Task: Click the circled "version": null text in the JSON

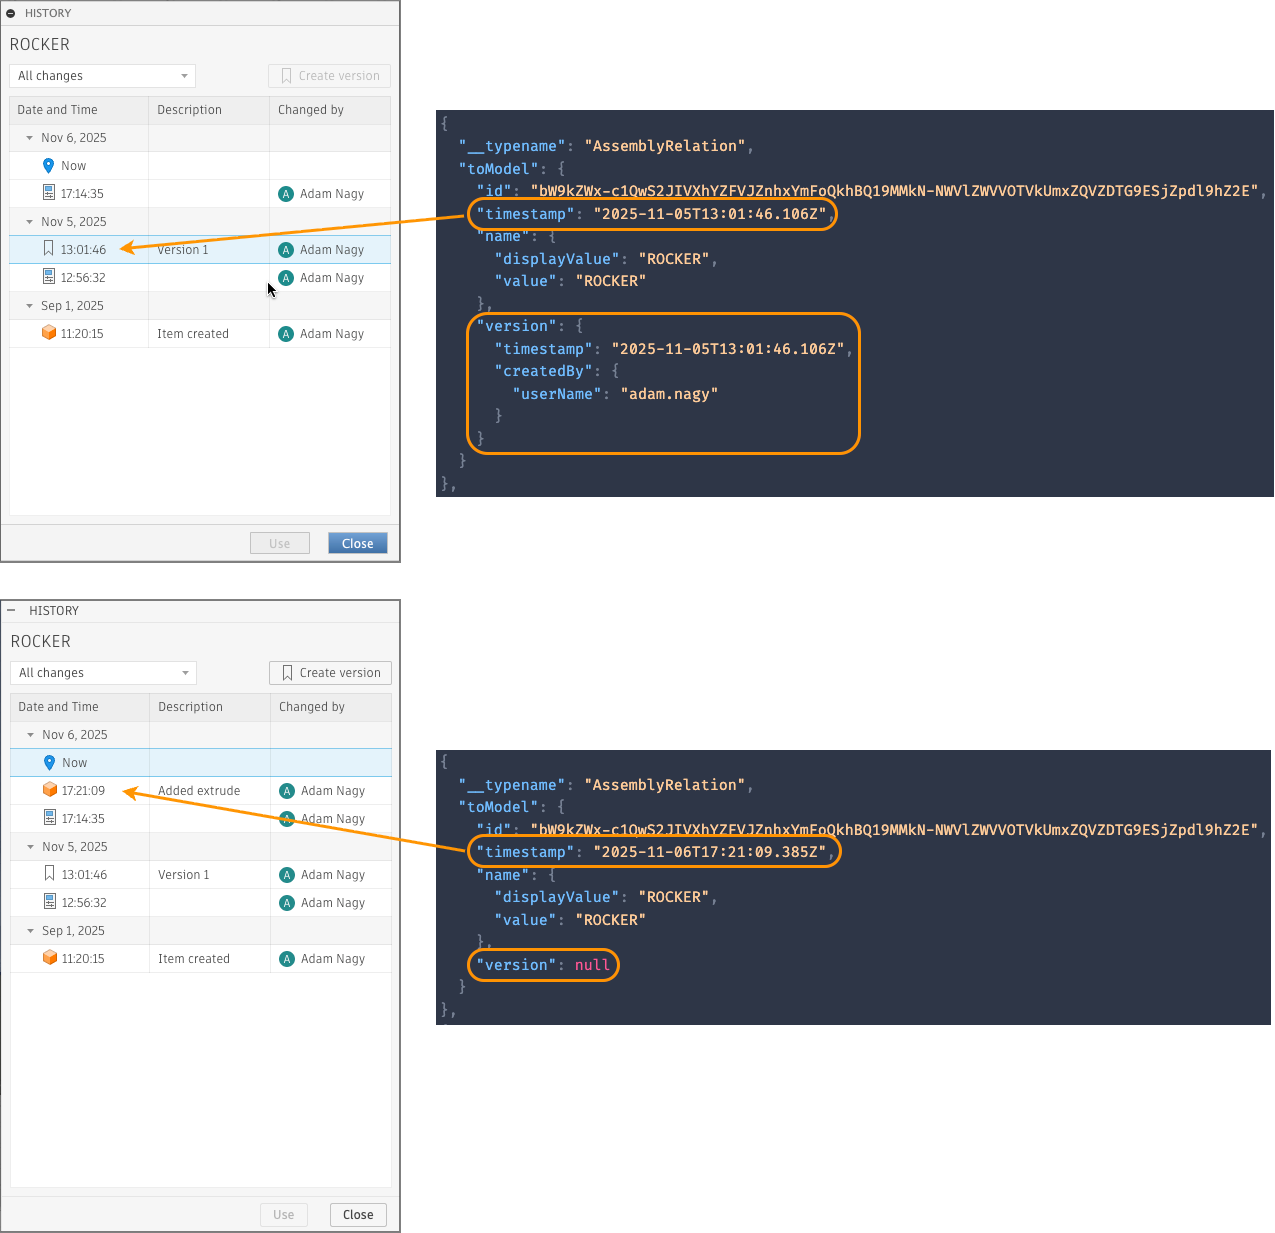Action: point(544,965)
